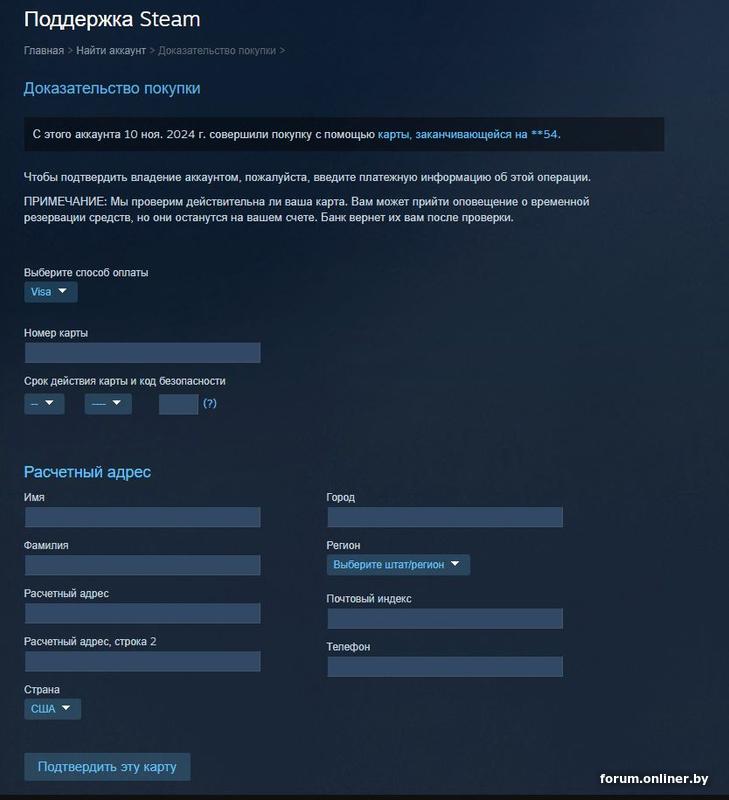This screenshot has height=800, width=729.
Task: Click the Срок действия карты label
Action: point(124,381)
